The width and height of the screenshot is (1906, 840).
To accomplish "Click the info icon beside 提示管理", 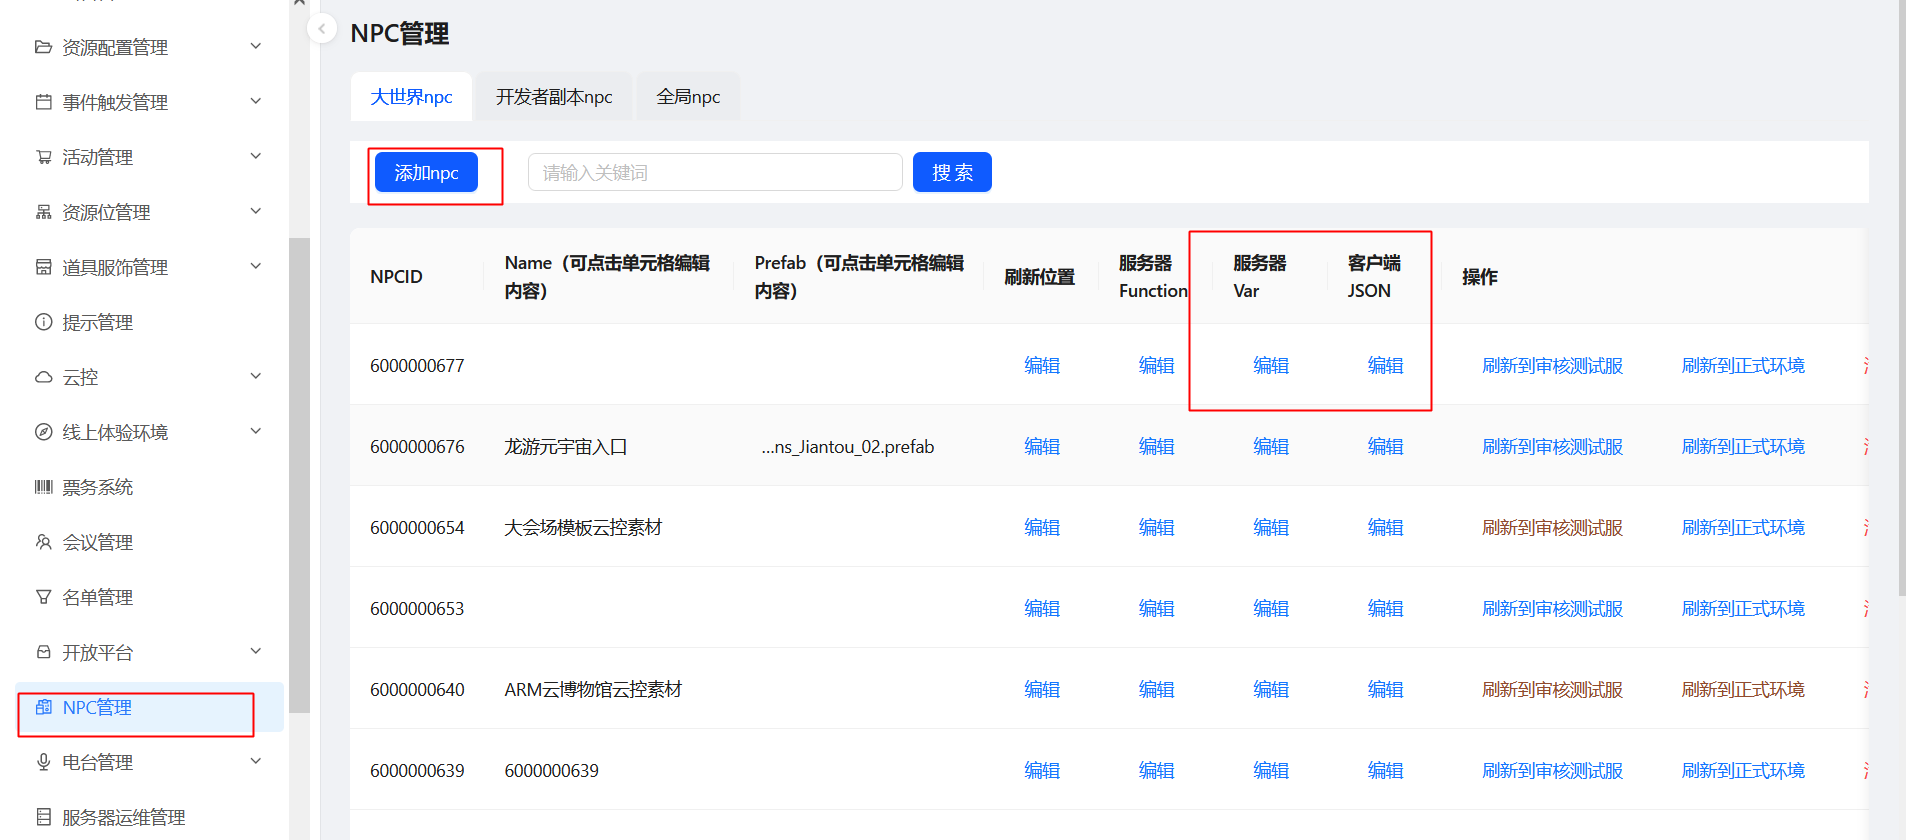I will click(x=43, y=322).
